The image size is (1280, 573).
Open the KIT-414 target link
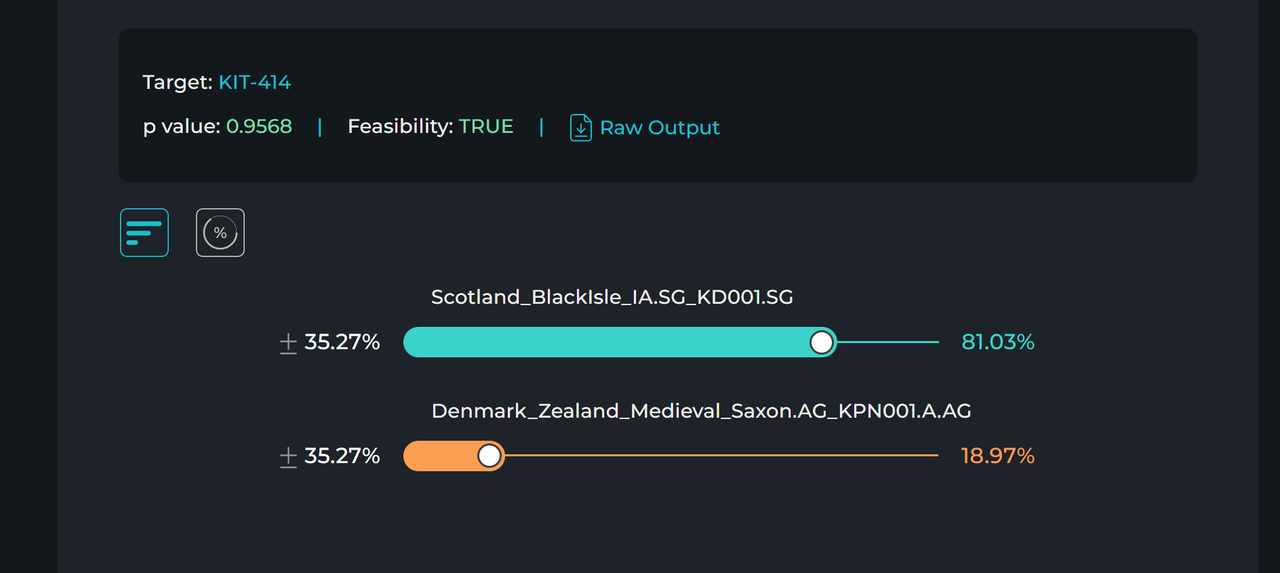point(254,82)
